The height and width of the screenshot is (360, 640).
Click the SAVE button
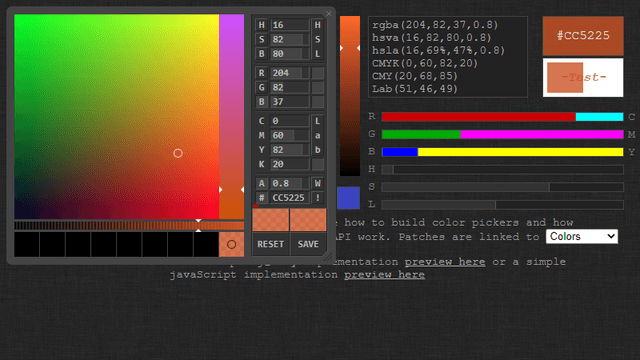coord(308,244)
